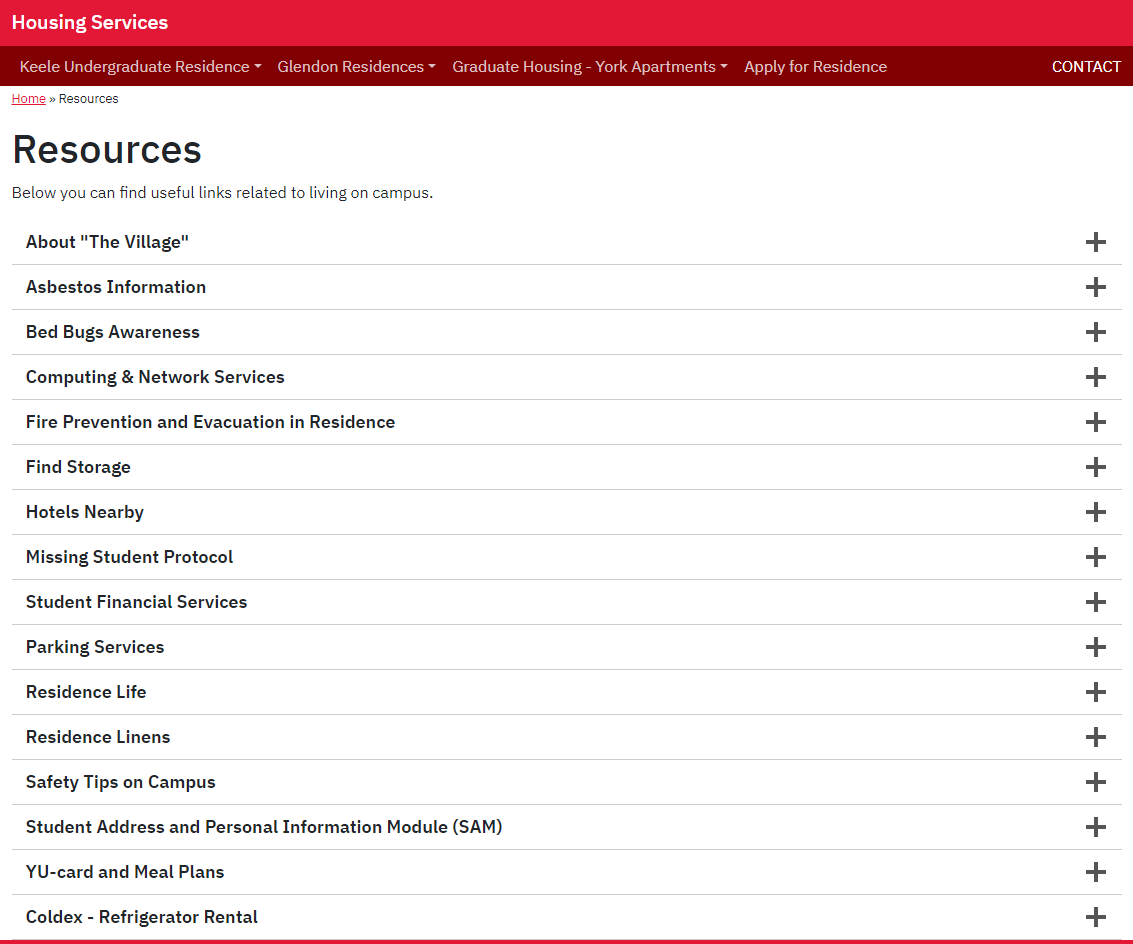This screenshot has width=1133, height=944.
Task: Expand Residence Linens section title
Action: click(x=98, y=737)
